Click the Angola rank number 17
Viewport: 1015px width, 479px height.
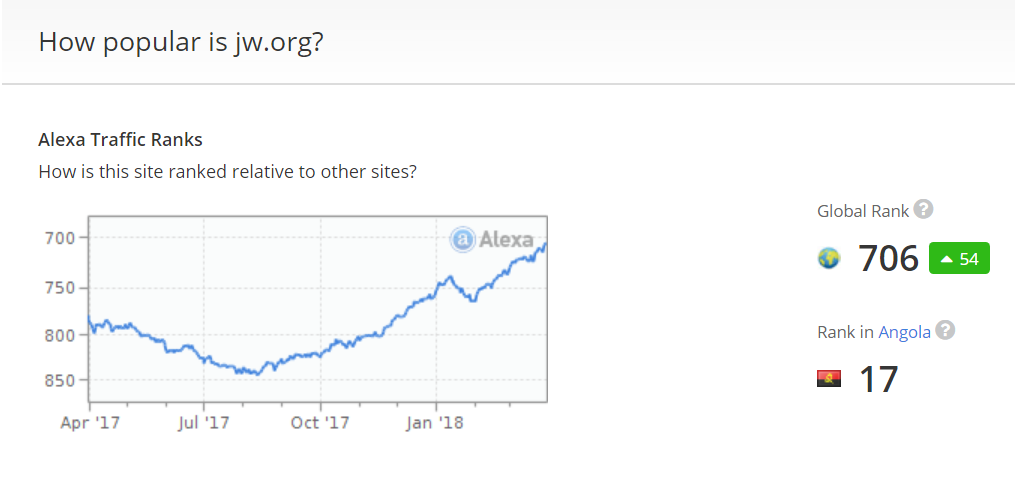click(878, 379)
